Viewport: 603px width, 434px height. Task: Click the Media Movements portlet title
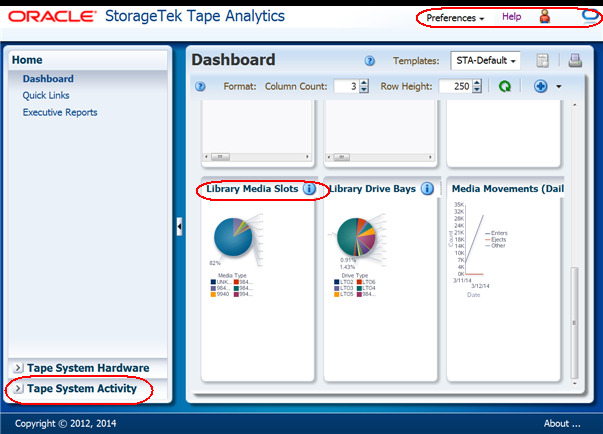508,189
